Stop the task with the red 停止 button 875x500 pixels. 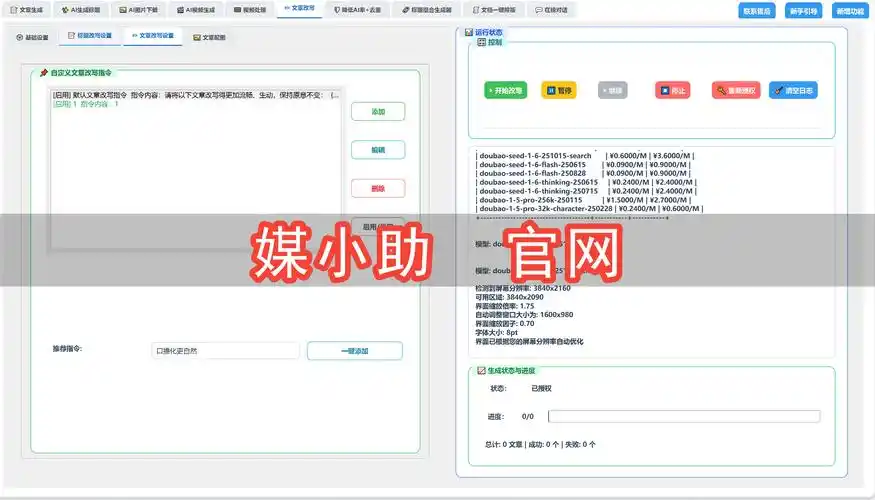672,90
